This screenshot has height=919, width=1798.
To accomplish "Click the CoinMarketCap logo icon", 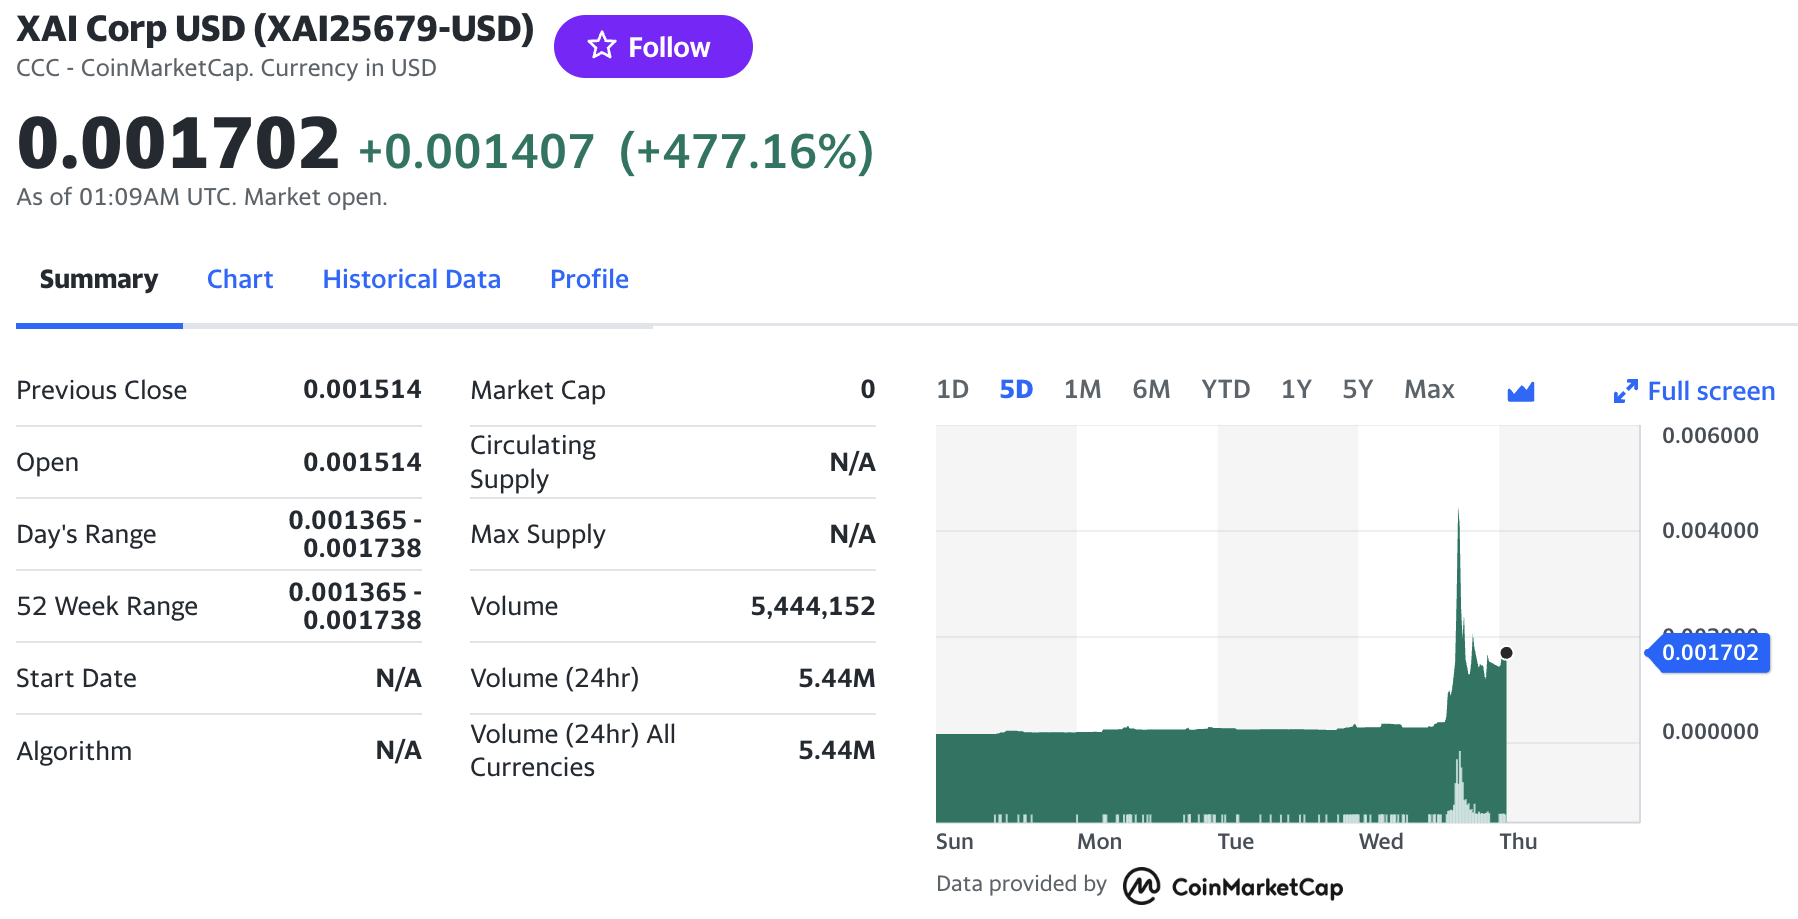I will [x=1141, y=886].
